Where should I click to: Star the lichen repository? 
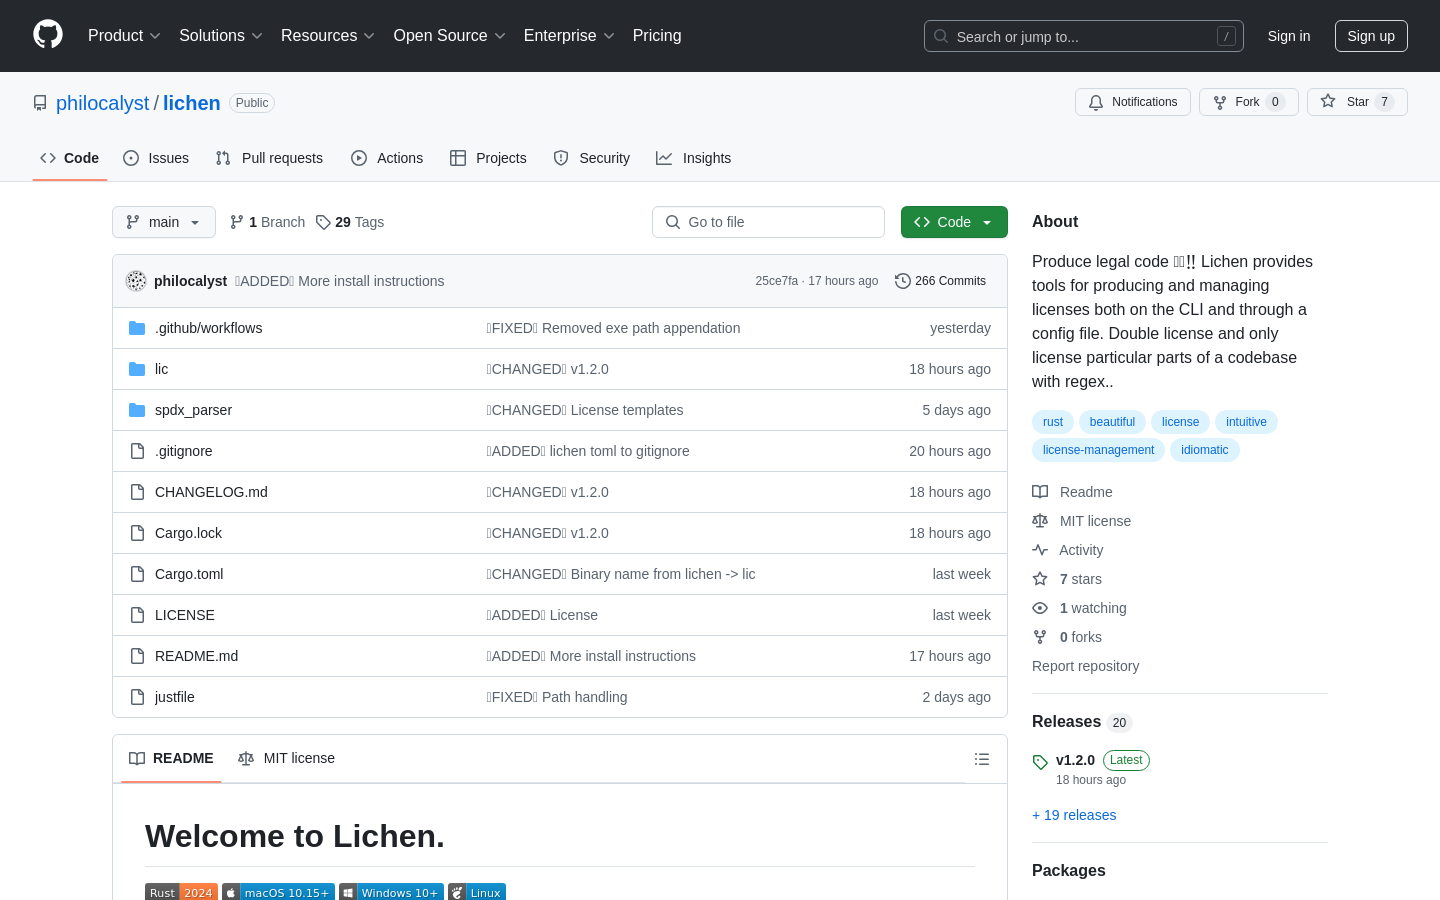pos(1357,102)
